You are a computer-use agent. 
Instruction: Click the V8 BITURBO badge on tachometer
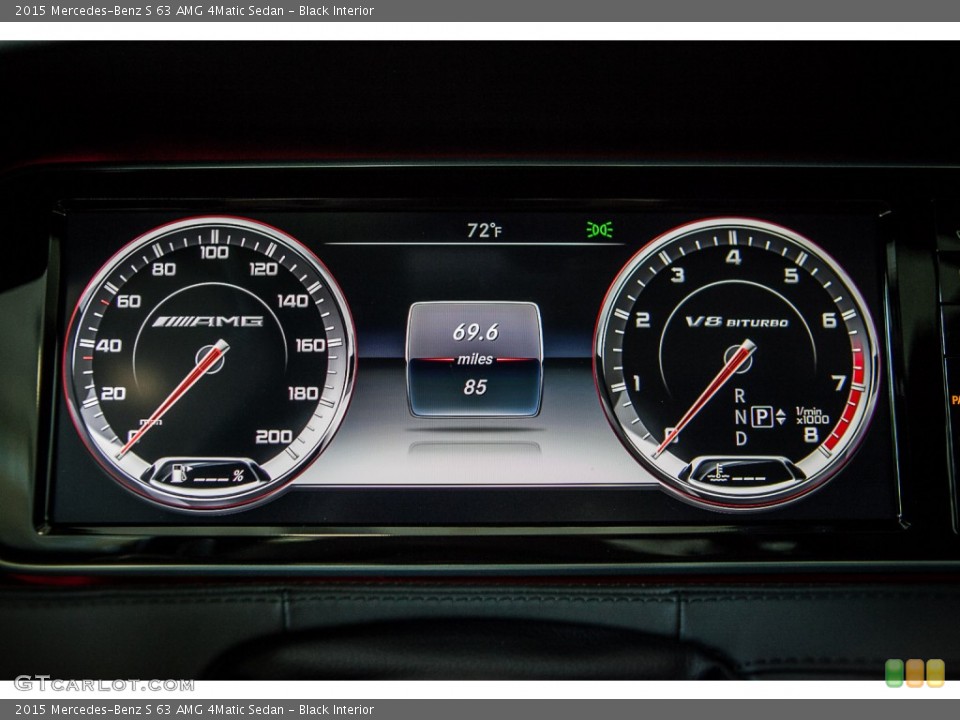pyautogui.click(x=737, y=322)
